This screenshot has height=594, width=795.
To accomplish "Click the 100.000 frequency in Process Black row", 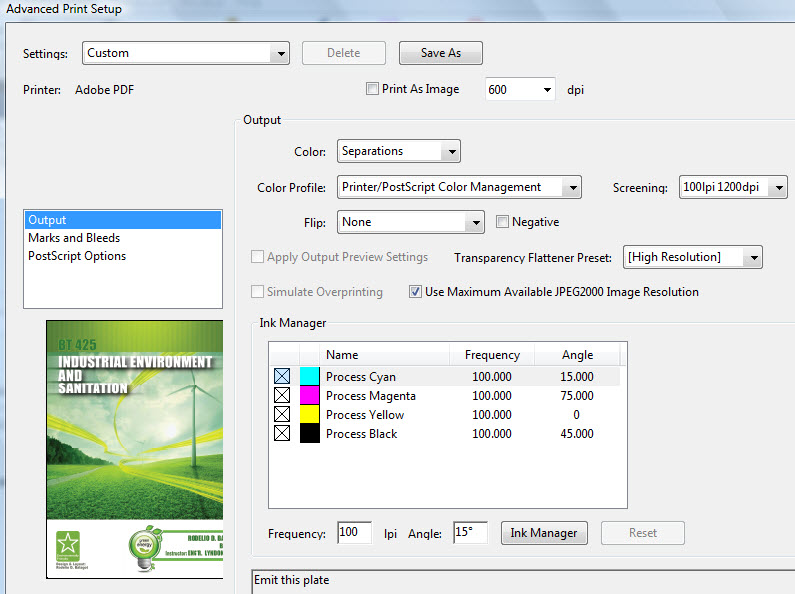I will pos(492,434).
